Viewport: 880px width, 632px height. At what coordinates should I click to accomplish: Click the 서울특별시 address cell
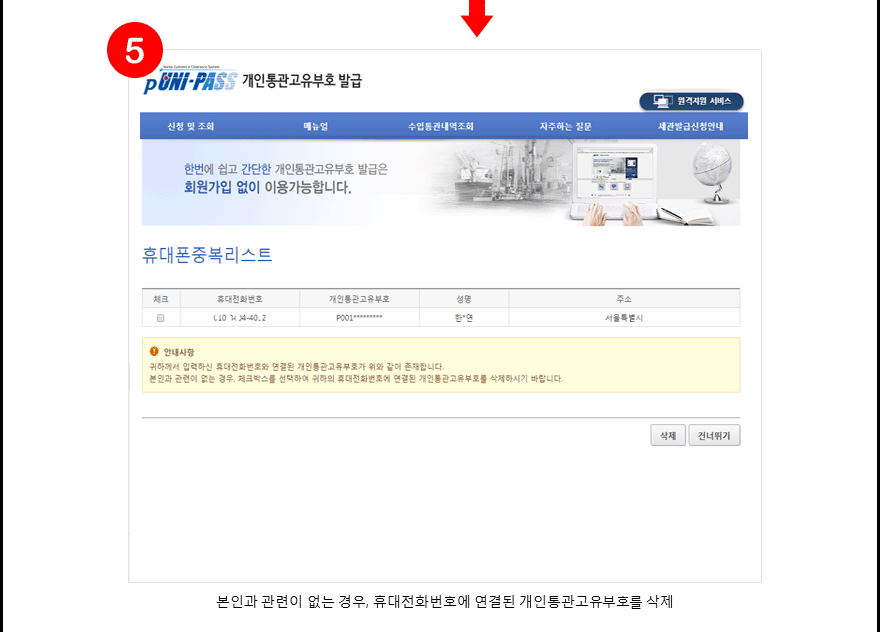624,318
